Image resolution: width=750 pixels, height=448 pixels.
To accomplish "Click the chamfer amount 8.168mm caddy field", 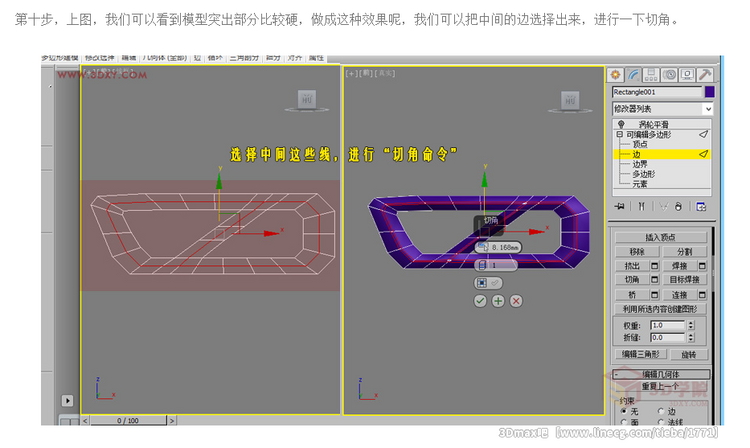I will tap(498, 247).
